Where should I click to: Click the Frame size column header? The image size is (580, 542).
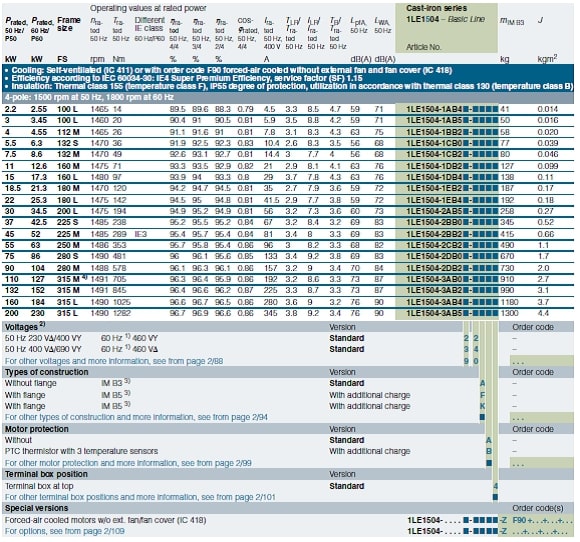point(69,24)
